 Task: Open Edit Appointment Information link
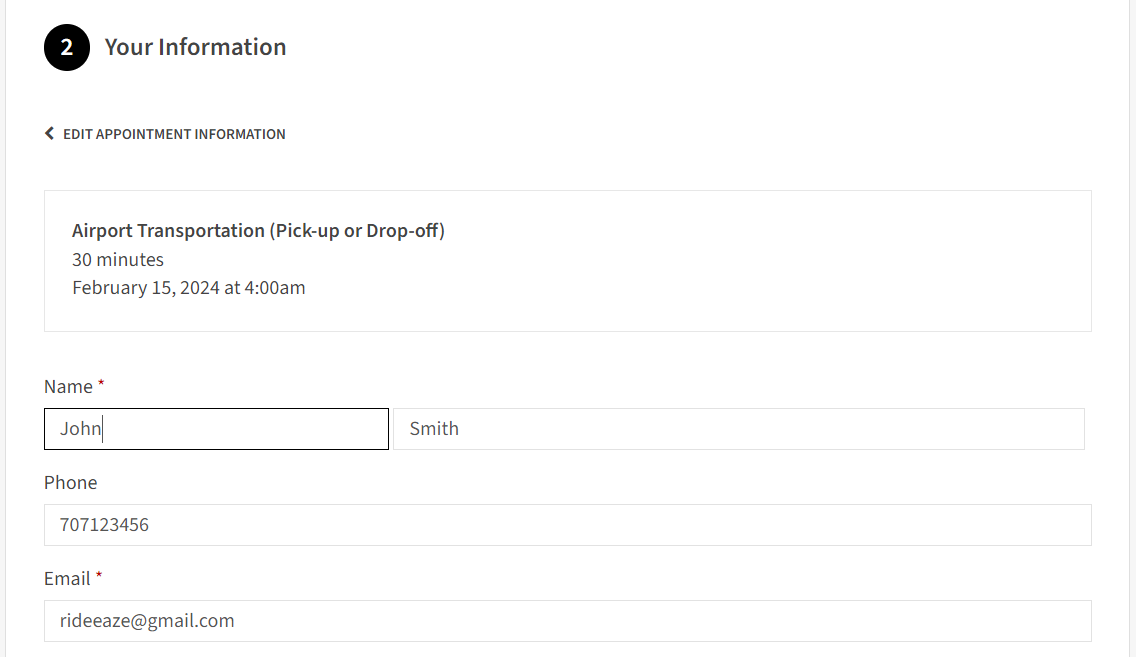click(x=174, y=134)
